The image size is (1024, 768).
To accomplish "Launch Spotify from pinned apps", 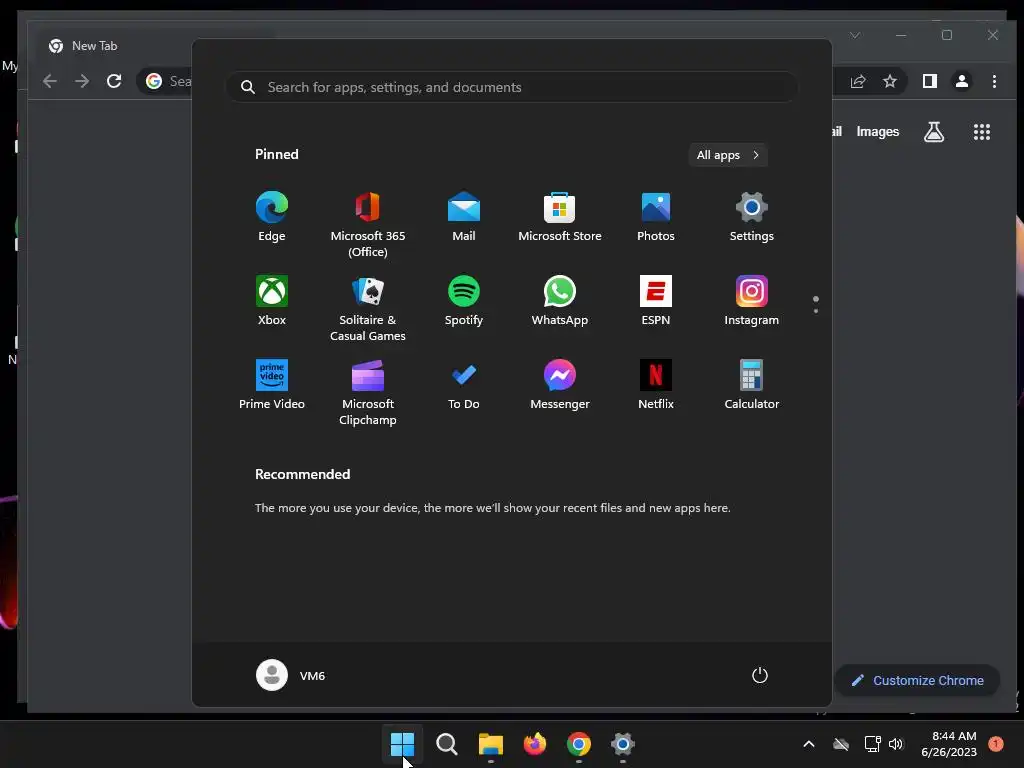I will click(x=464, y=300).
